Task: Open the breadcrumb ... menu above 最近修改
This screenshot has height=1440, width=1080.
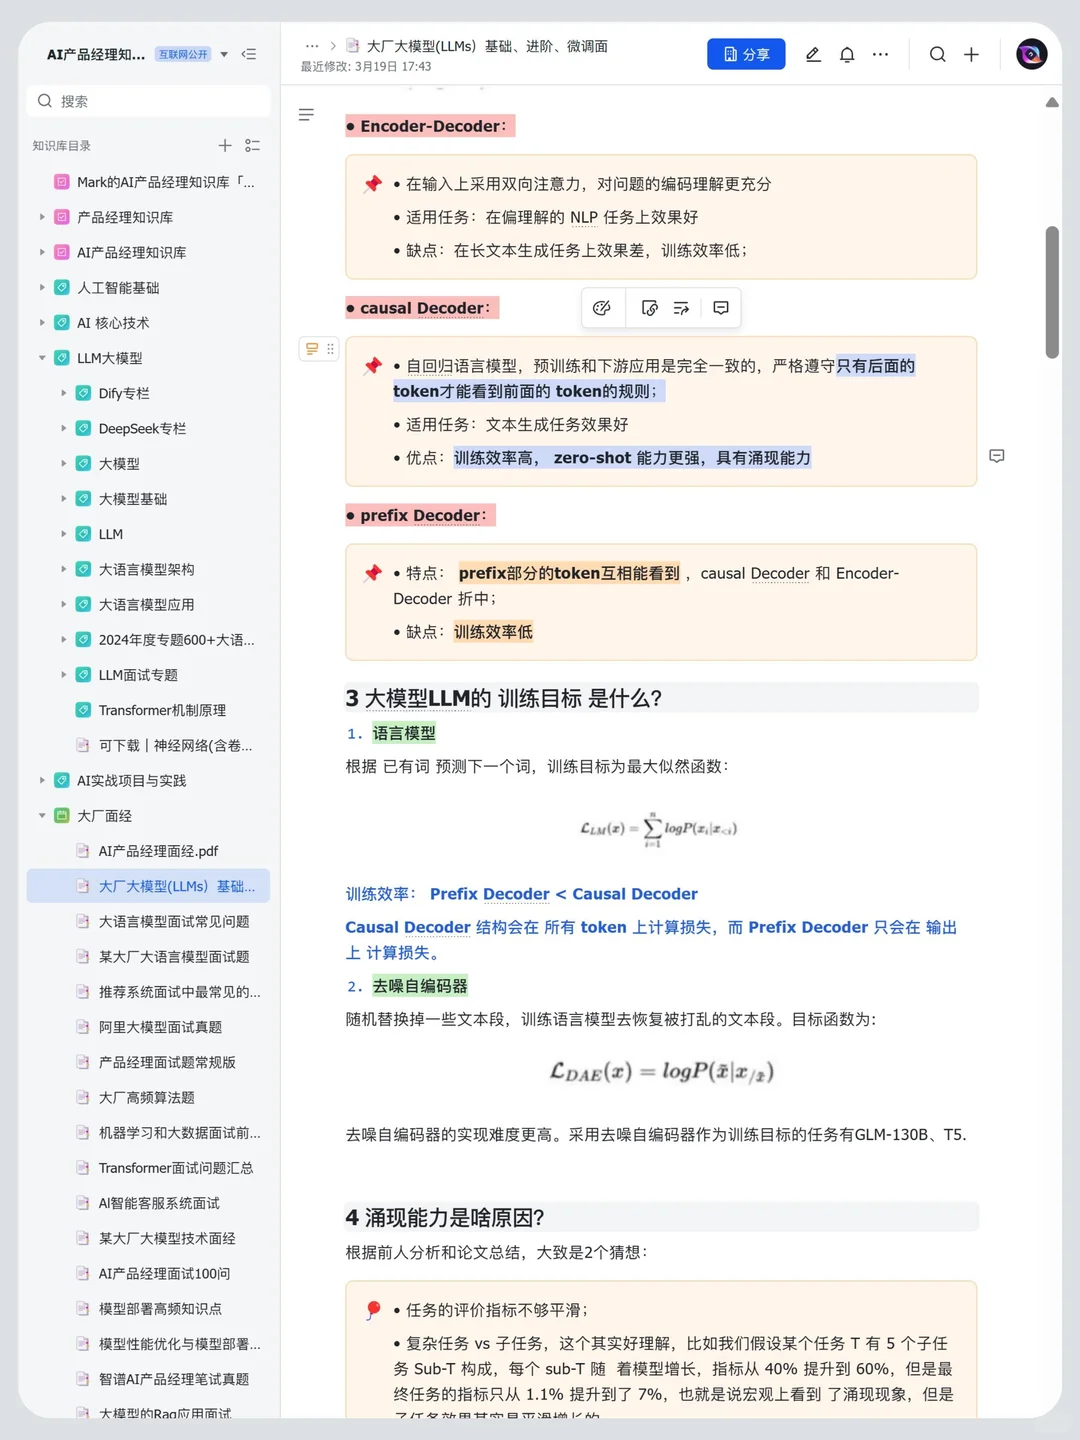Action: pyautogui.click(x=312, y=45)
